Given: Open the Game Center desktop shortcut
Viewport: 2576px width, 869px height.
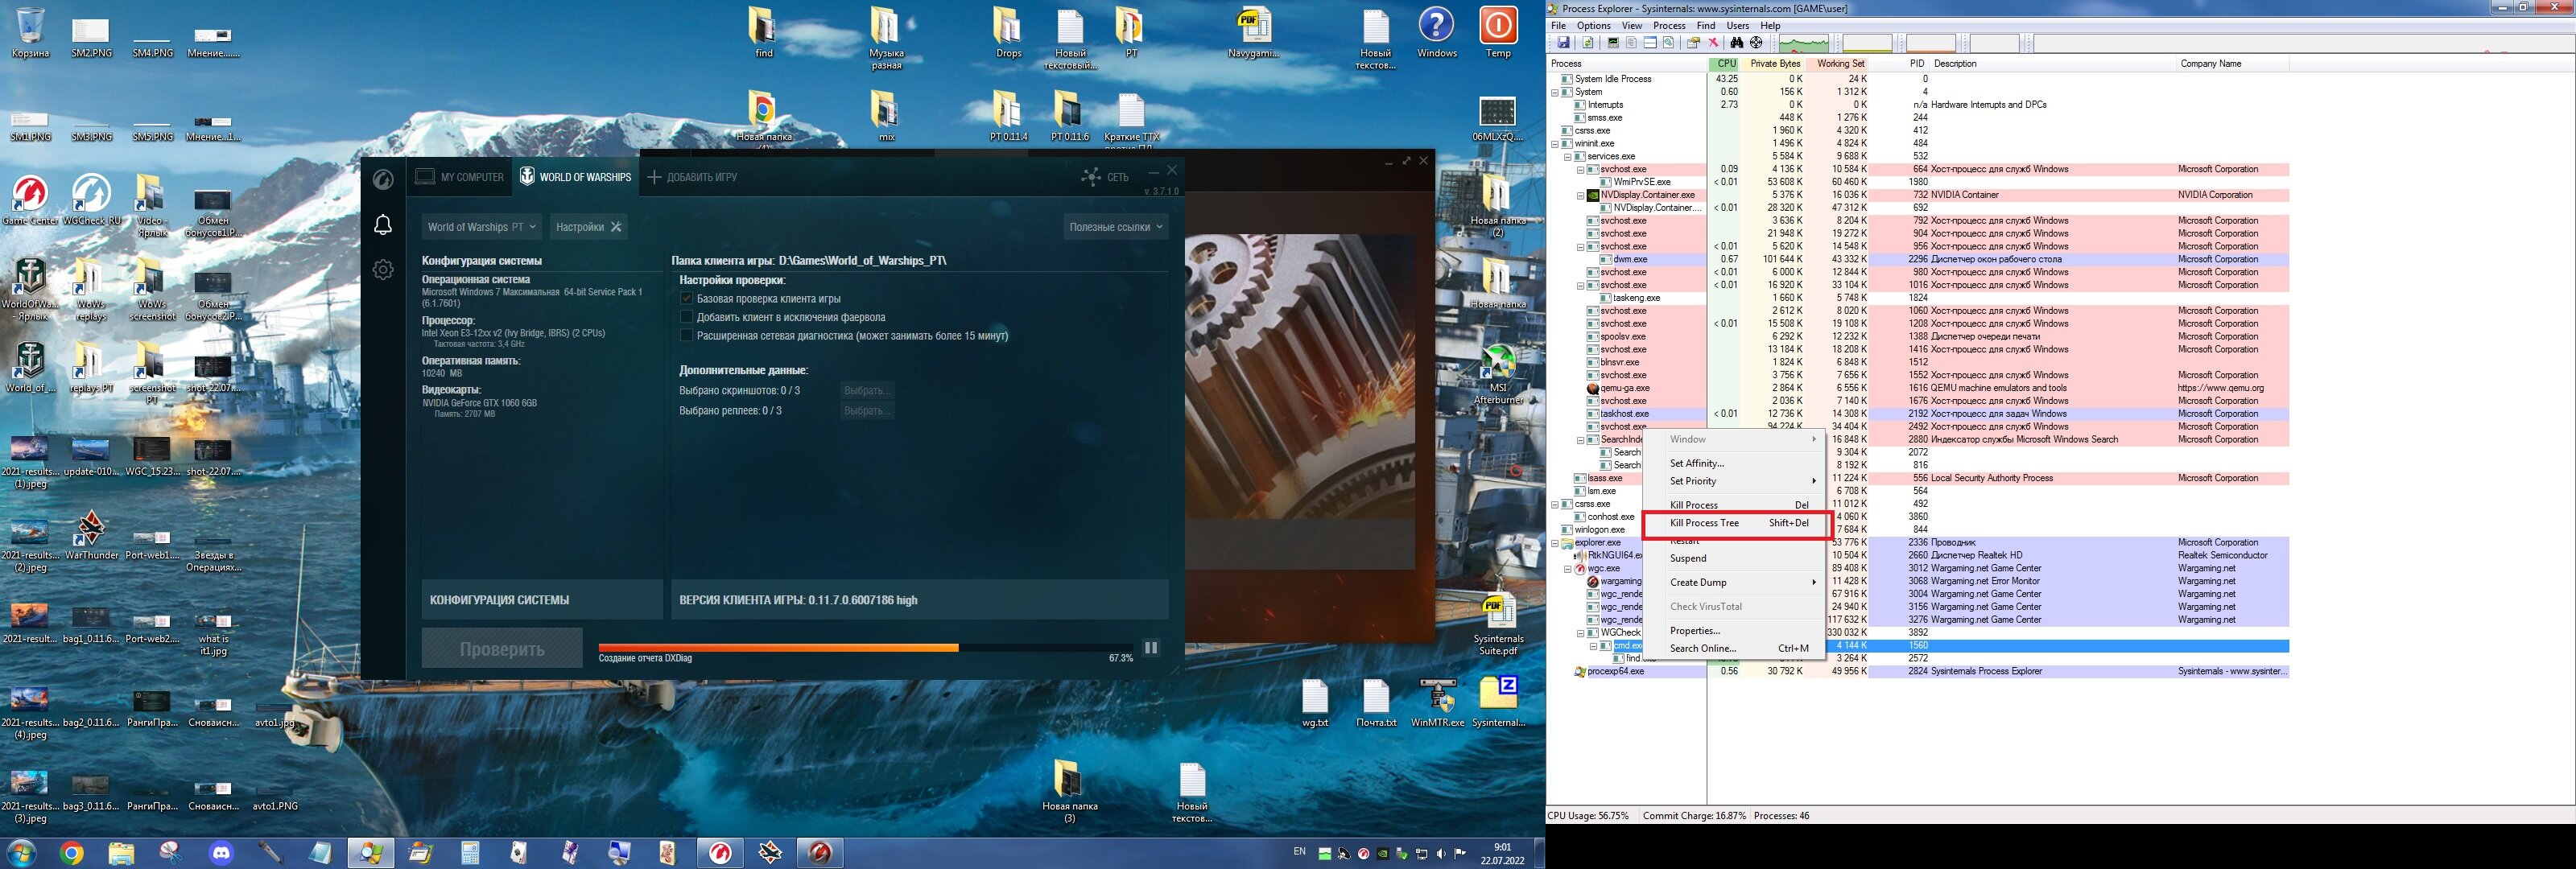Looking at the screenshot, I should [30, 199].
